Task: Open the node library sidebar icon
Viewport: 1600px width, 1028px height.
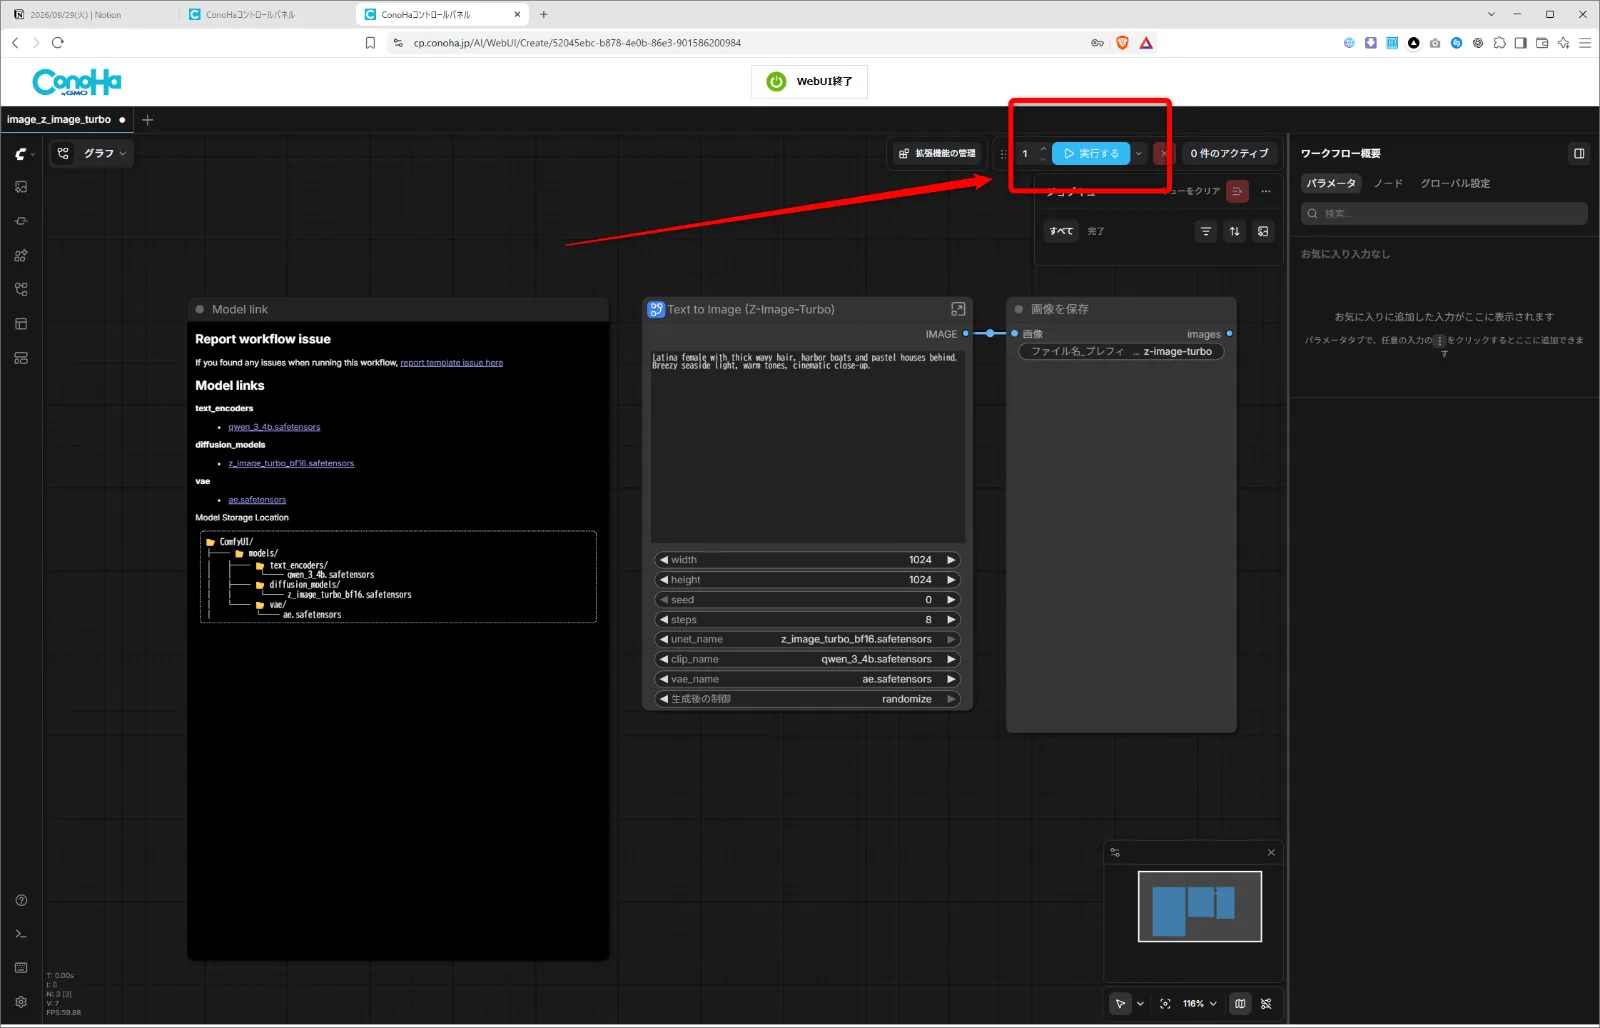Action: tap(21, 221)
